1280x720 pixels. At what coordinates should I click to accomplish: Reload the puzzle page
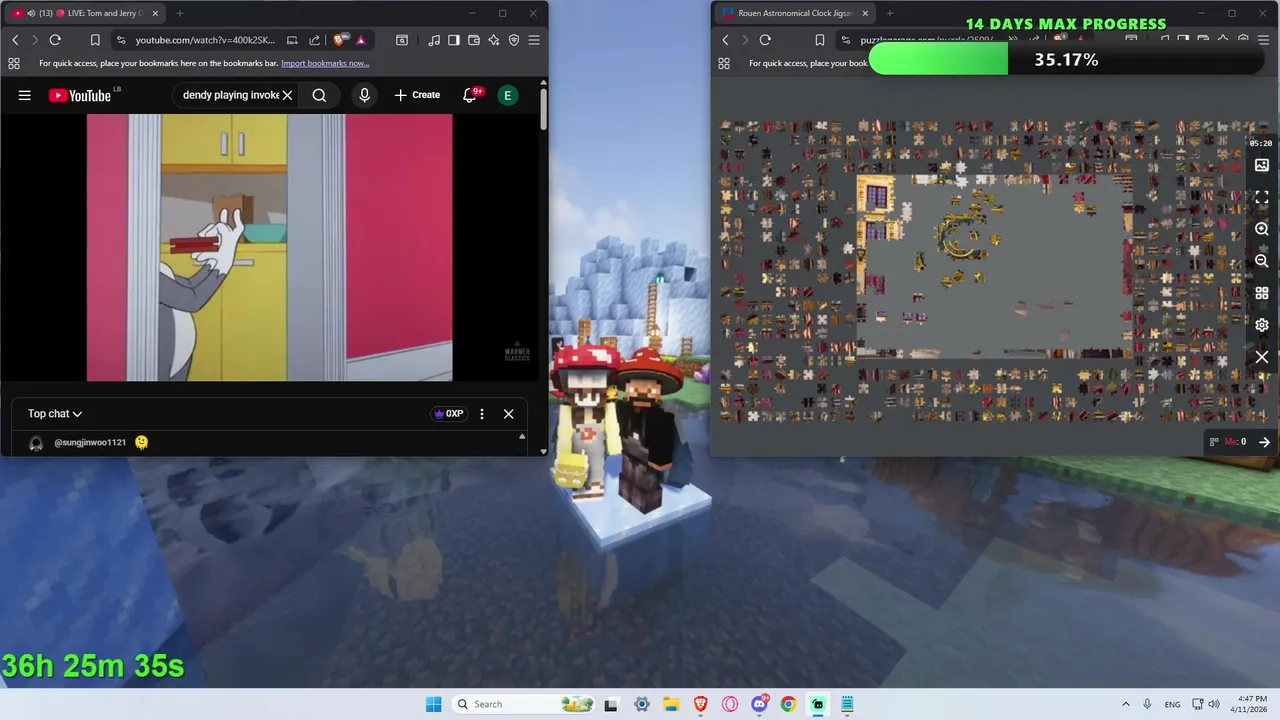(765, 40)
